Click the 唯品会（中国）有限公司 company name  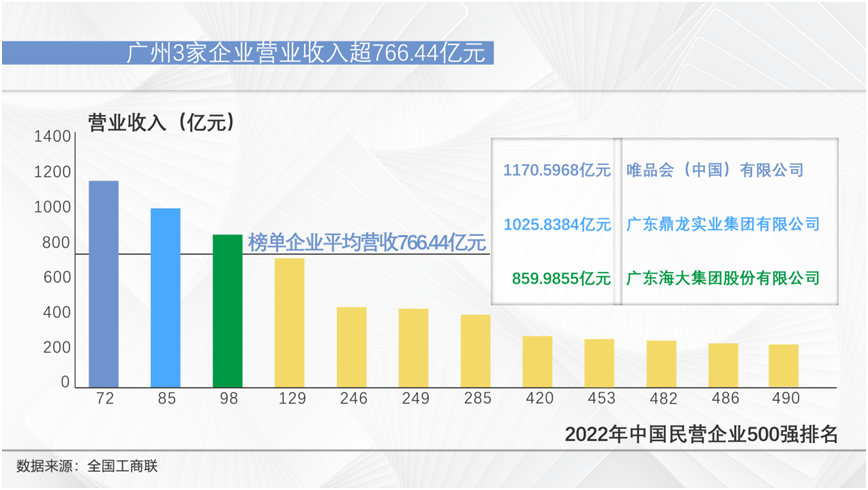click(x=714, y=170)
